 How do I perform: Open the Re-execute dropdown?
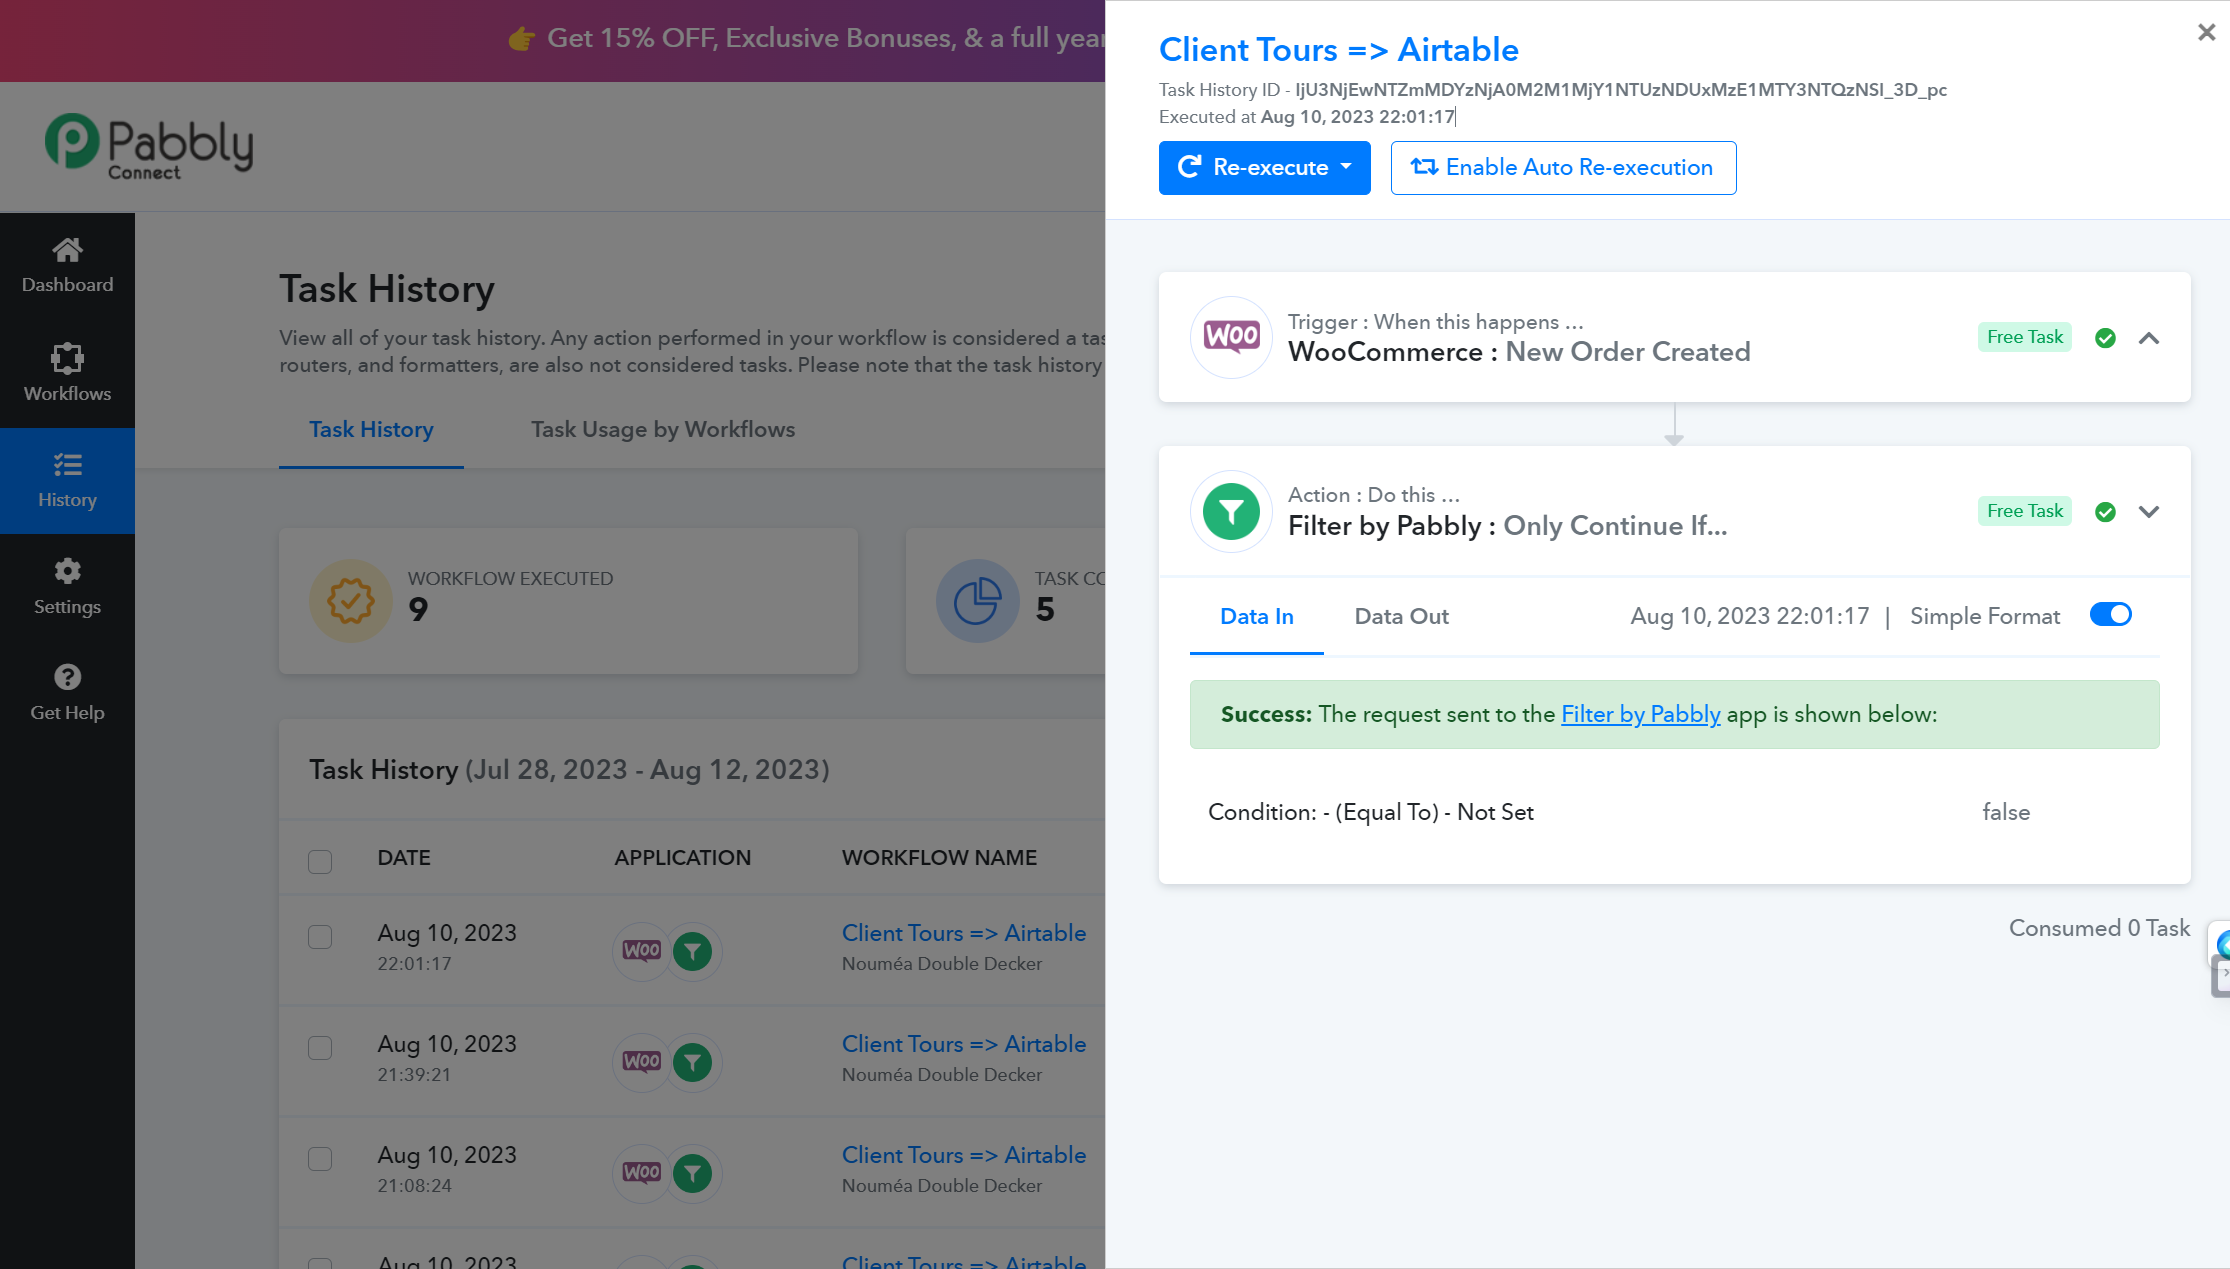click(1264, 168)
